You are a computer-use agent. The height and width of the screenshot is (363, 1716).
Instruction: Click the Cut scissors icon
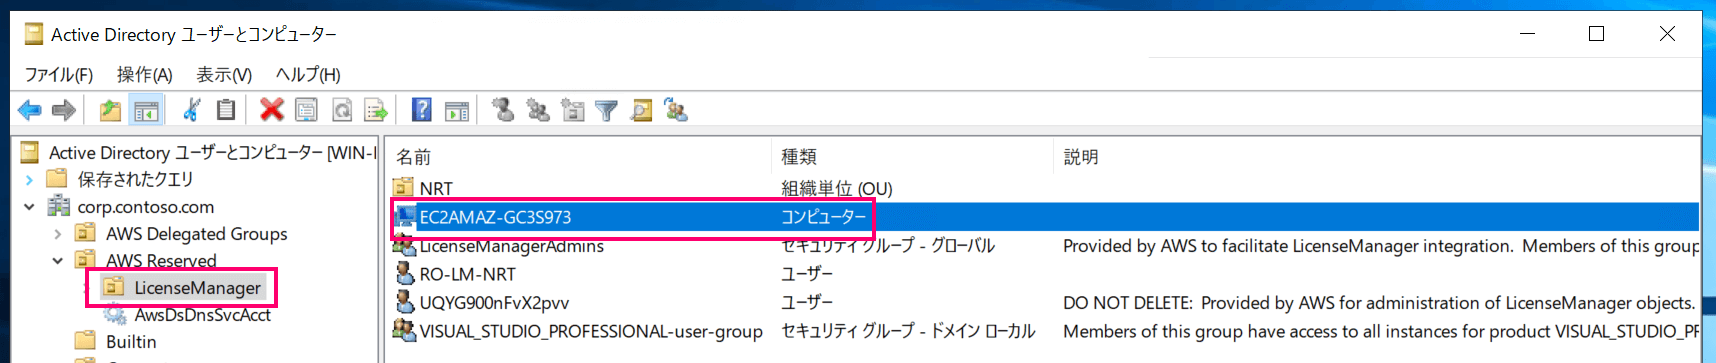tap(192, 110)
